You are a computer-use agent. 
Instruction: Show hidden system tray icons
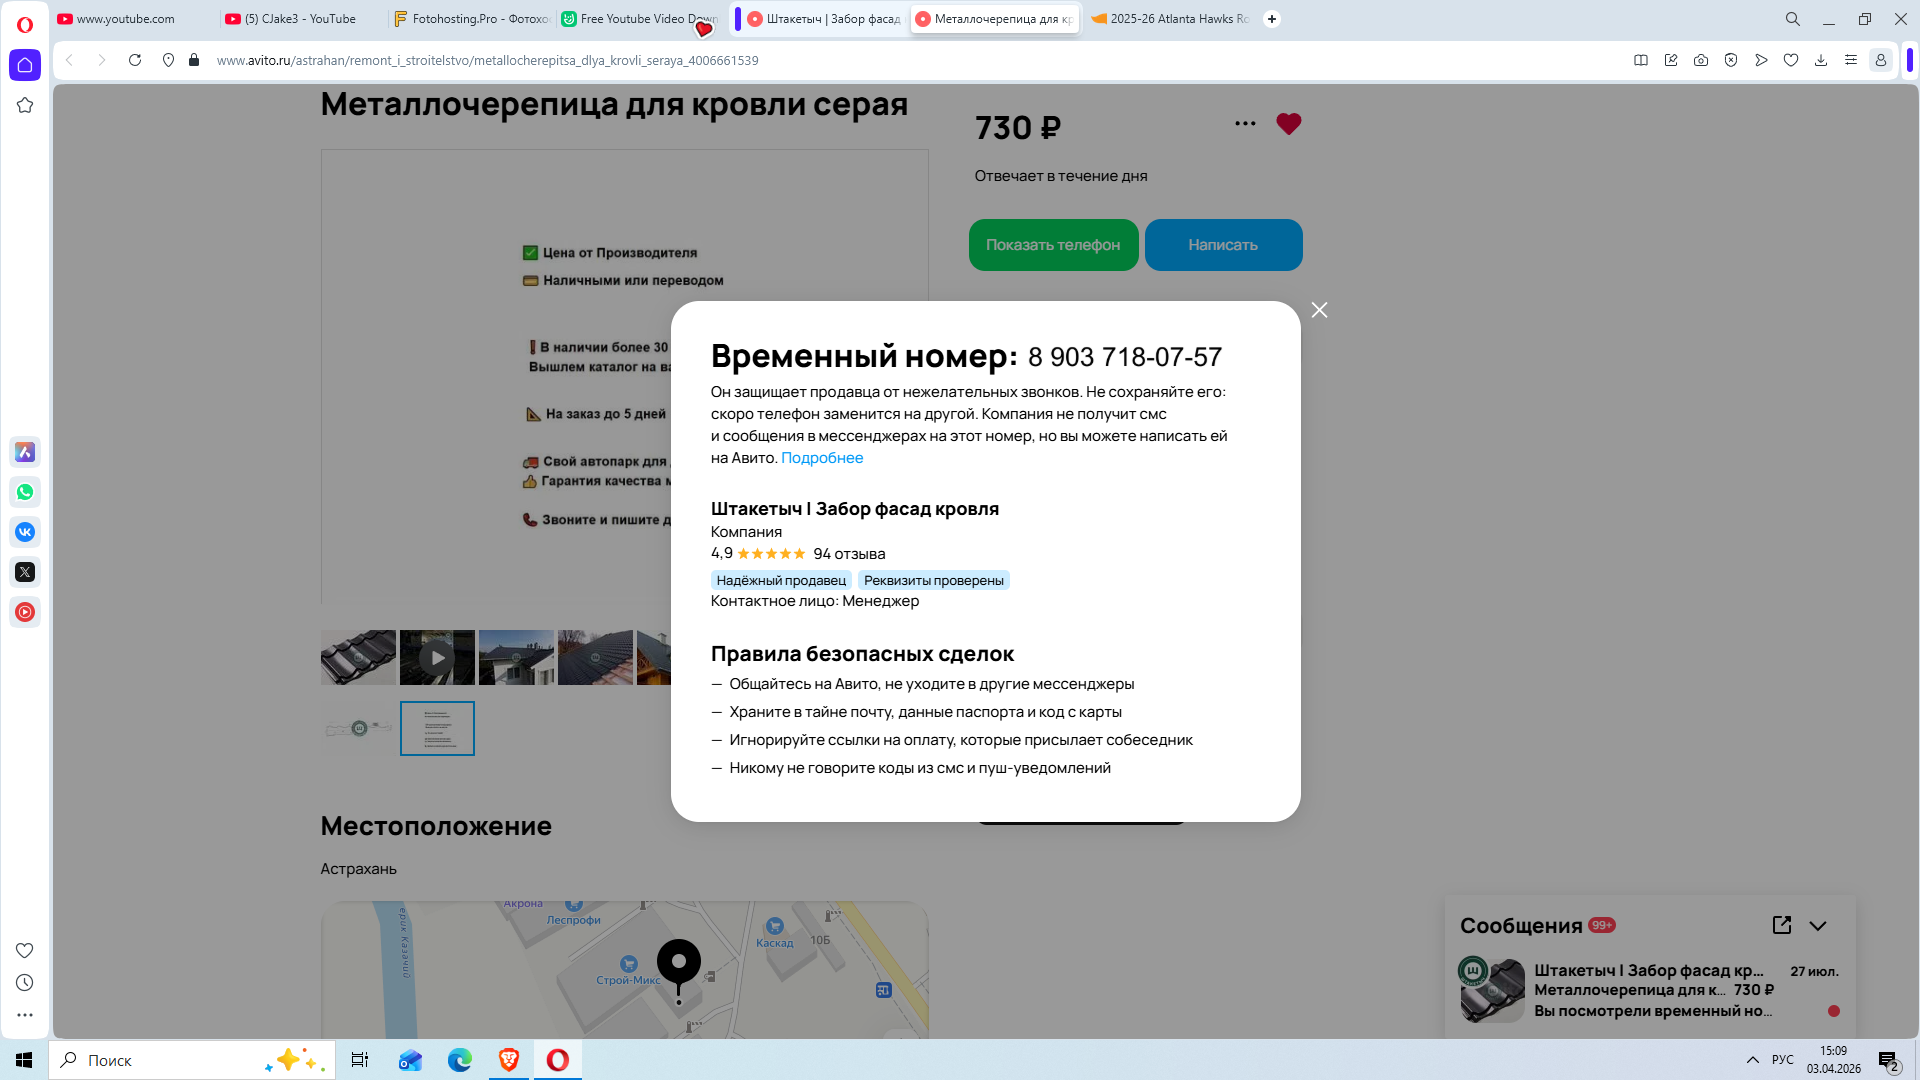1752,1060
